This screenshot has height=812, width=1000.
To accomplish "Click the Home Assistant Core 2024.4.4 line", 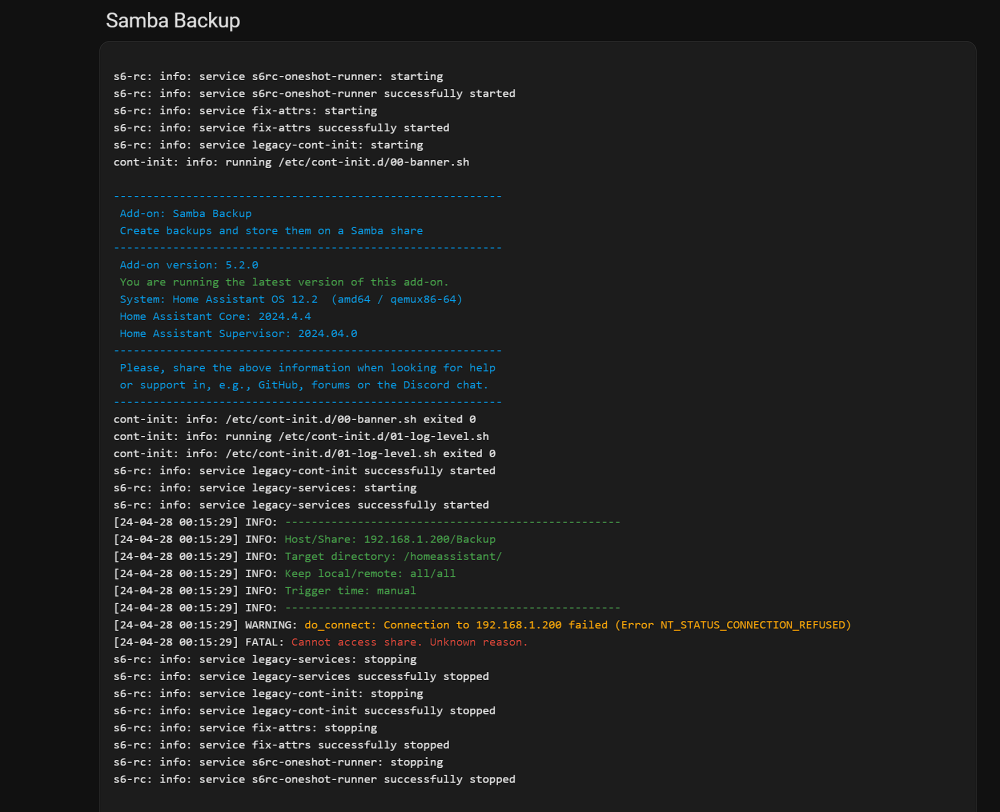I will (x=216, y=316).
